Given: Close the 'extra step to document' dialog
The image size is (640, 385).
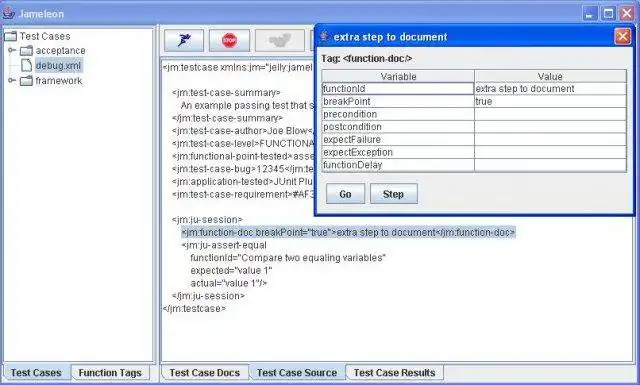Looking at the screenshot, I should click(x=622, y=37).
